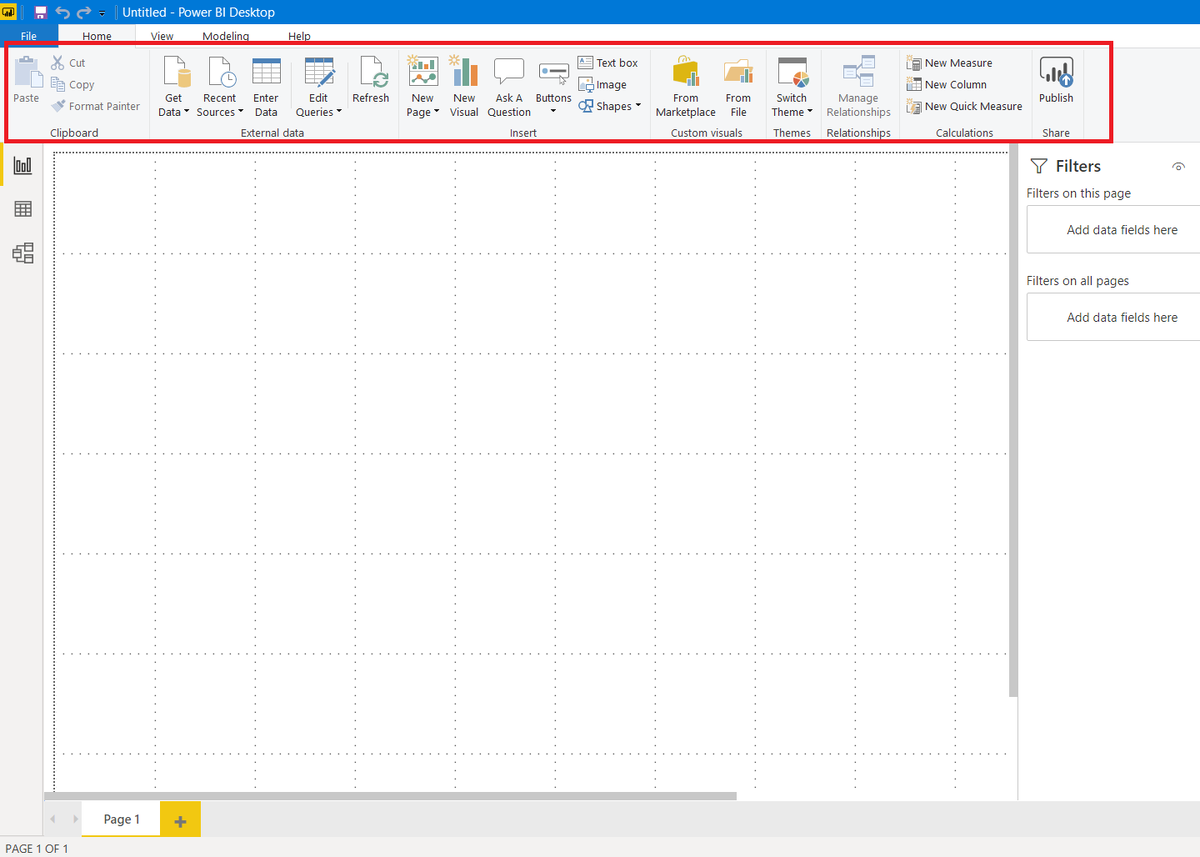Switch to Data view in sidebar

click(22, 209)
